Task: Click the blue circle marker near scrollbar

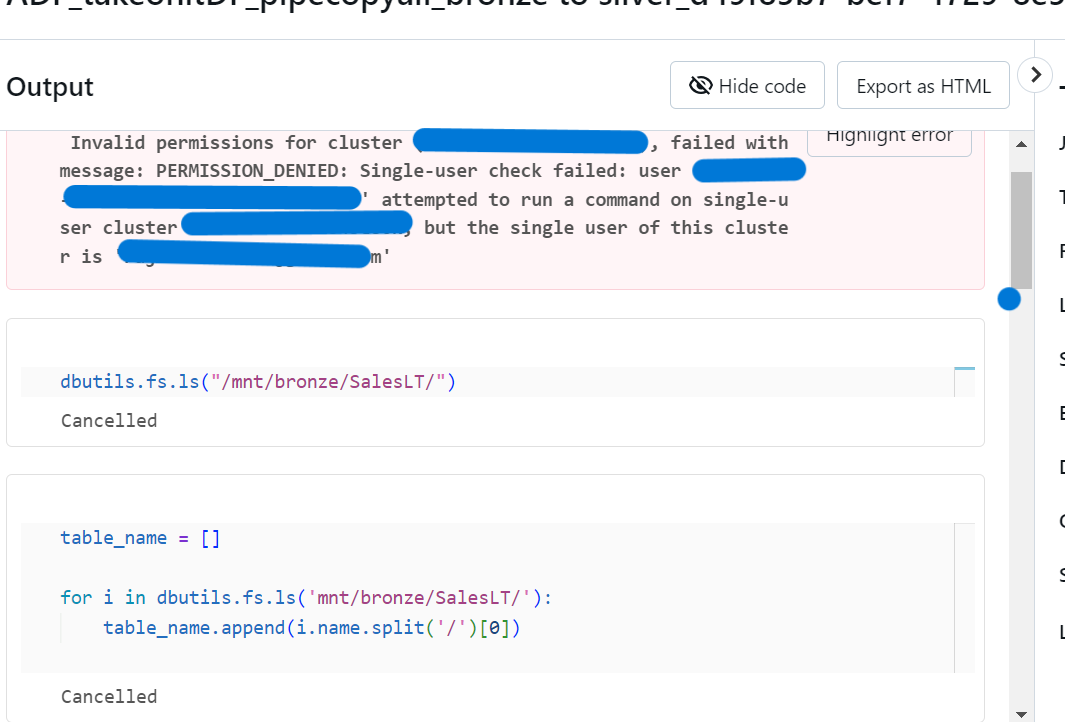Action: coord(1009,299)
